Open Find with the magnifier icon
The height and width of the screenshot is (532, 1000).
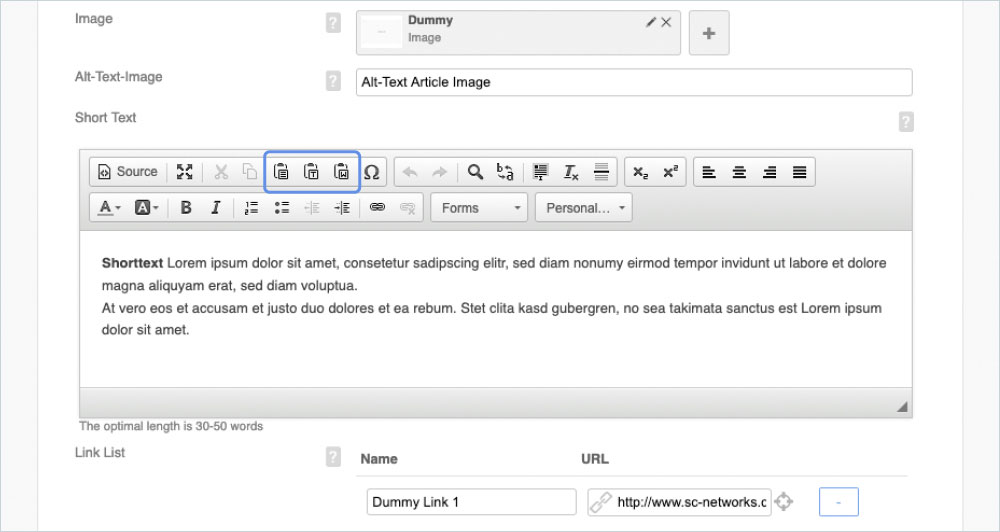(475, 172)
